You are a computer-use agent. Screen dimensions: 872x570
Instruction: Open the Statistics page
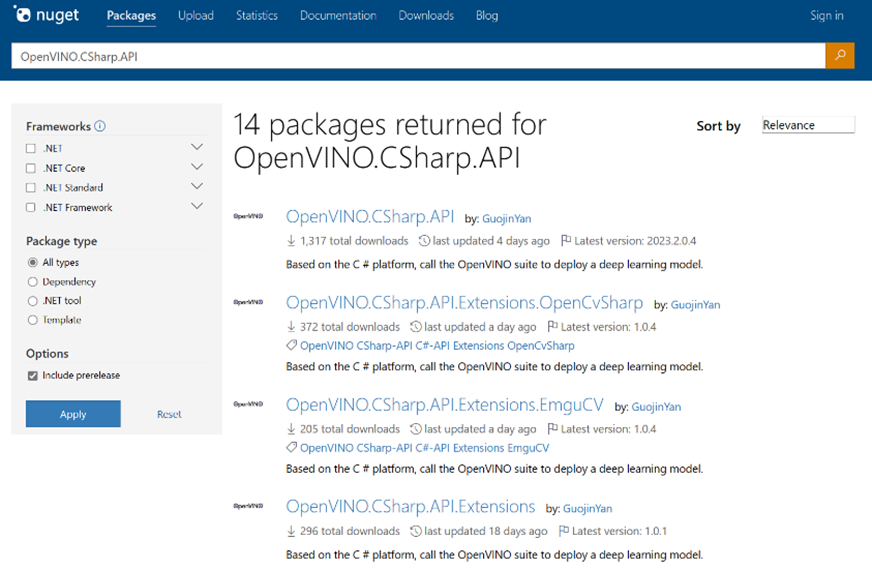[x=257, y=16]
